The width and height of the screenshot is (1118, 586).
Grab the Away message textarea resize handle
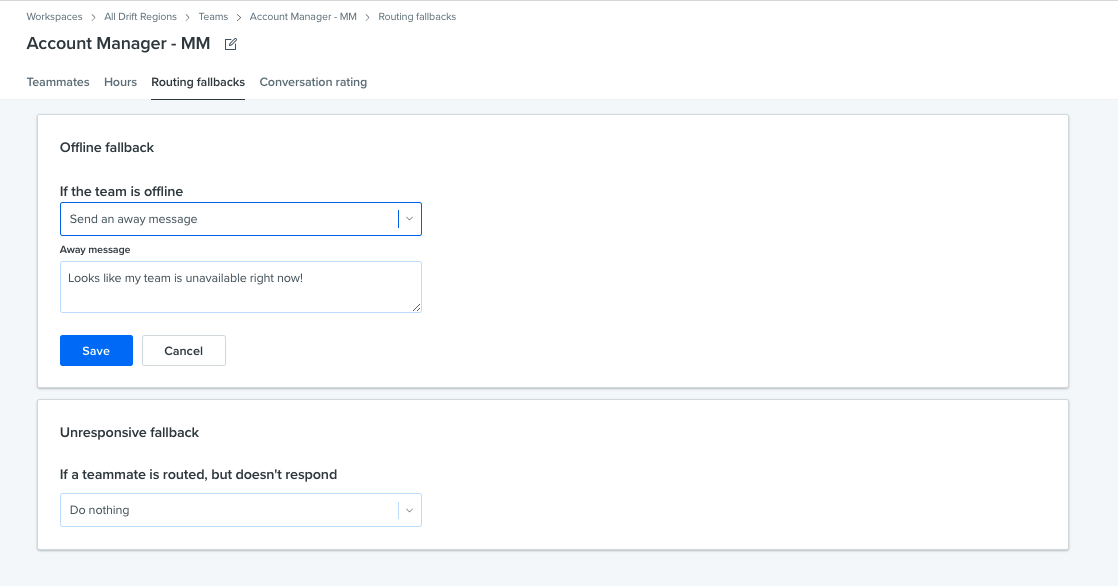click(x=416, y=307)
